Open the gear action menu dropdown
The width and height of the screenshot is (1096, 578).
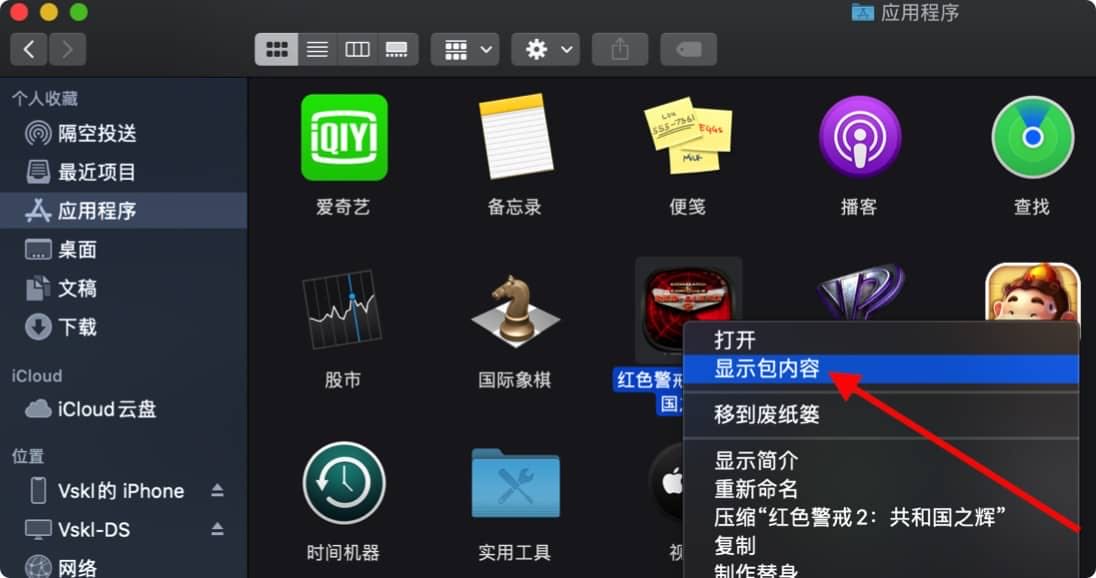pyautogui.click(x=545, y=50)
